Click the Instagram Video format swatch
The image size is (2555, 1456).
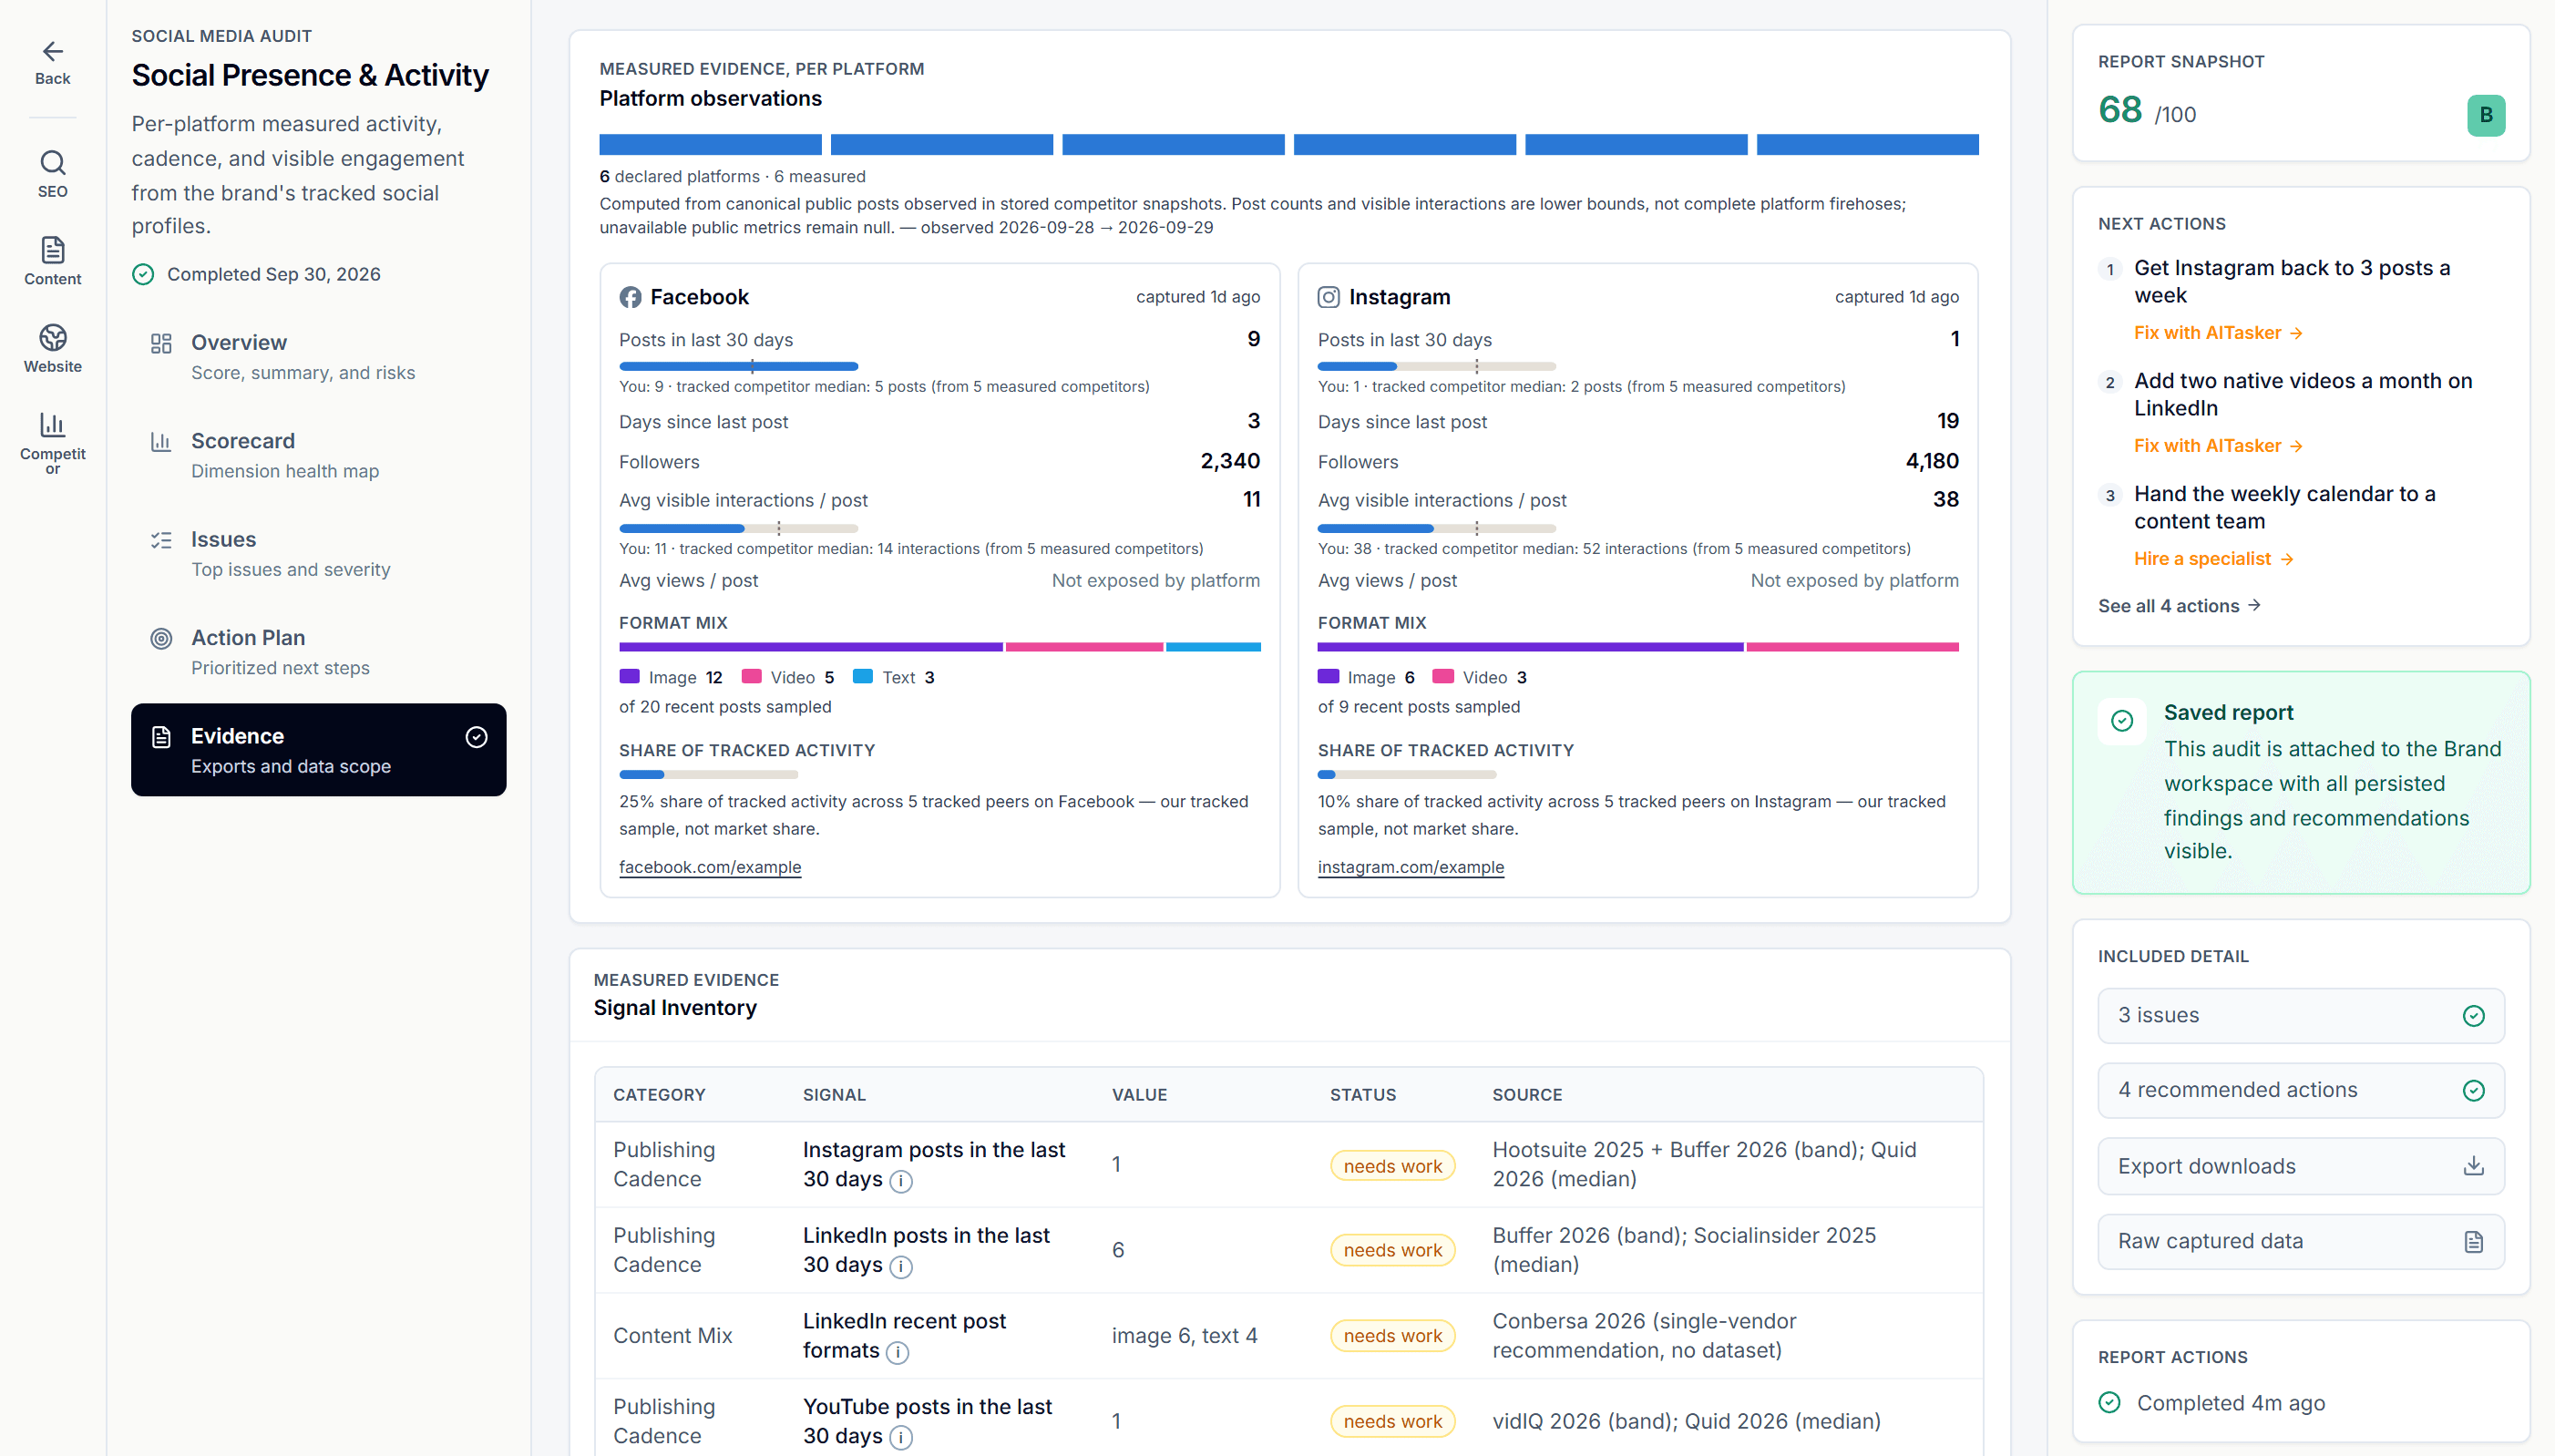[x=1443, y=677]
